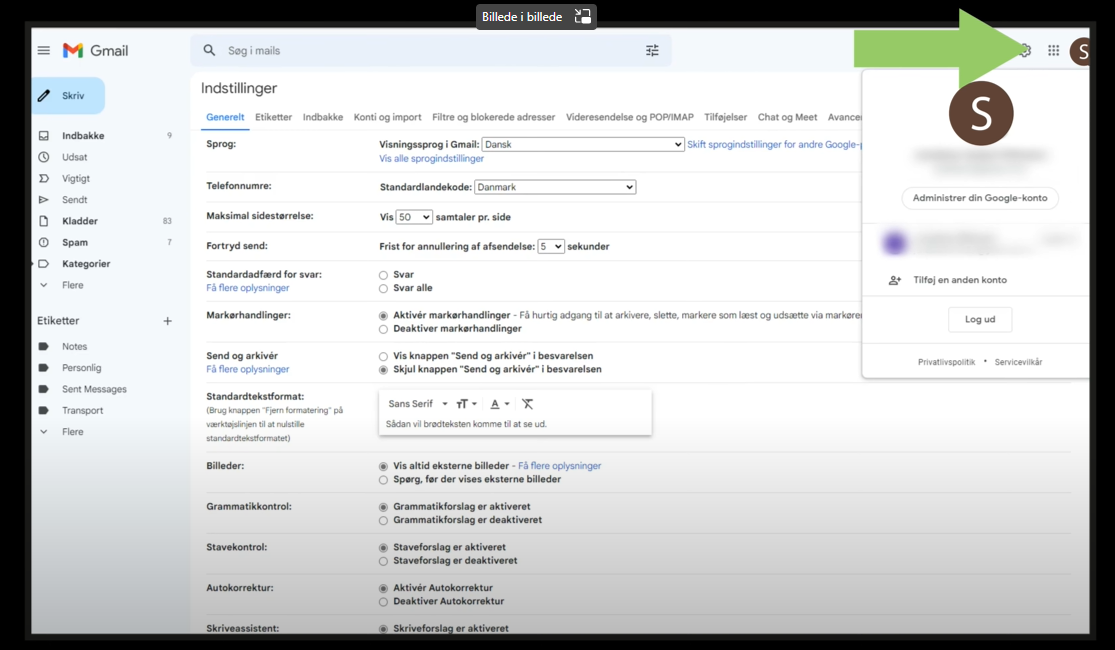Click the Log ud button

(x=980, y=319)
